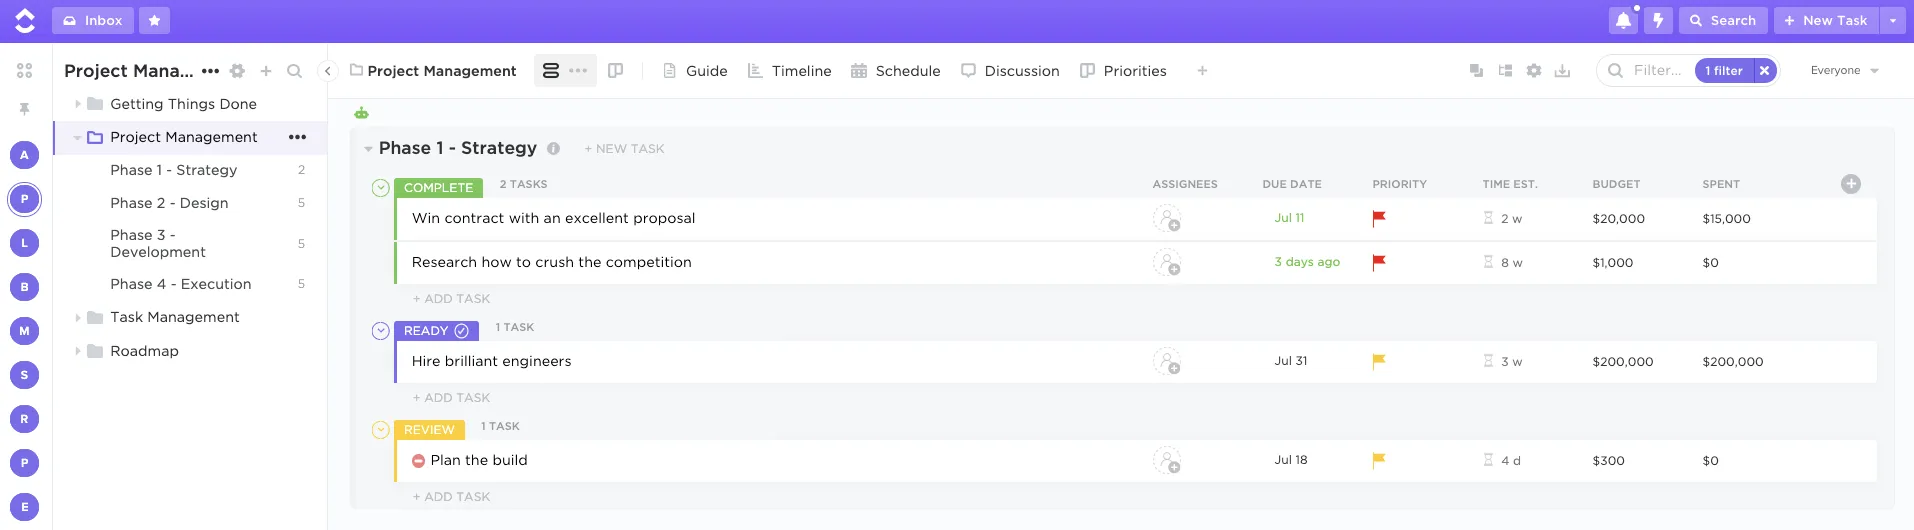Add a new view with plus icon
This screenshot has width=1914, height=530.
[x=1202, y=71]
